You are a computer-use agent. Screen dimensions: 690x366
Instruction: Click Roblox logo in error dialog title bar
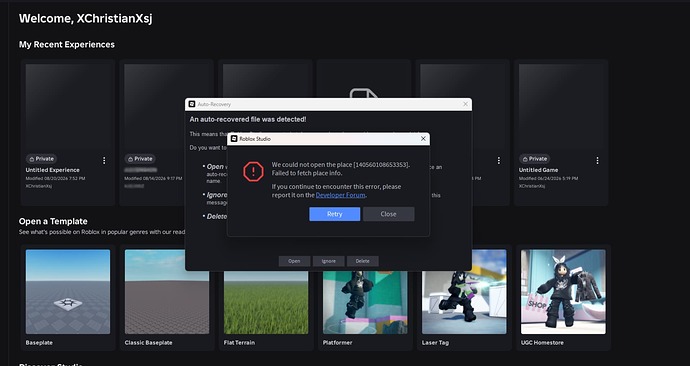pos(234,139)
